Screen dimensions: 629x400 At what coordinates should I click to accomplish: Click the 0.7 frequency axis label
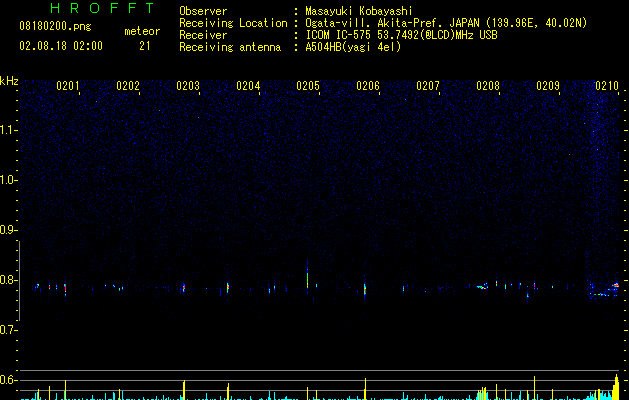click(8, 330)
